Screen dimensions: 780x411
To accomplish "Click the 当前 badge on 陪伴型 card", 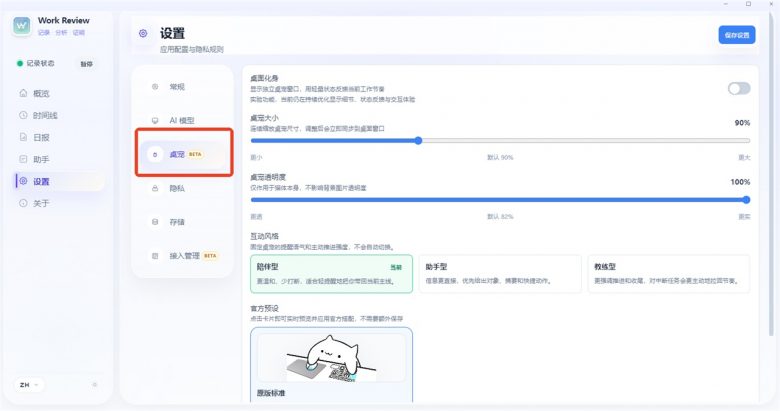I will click(x=396, y=267).
